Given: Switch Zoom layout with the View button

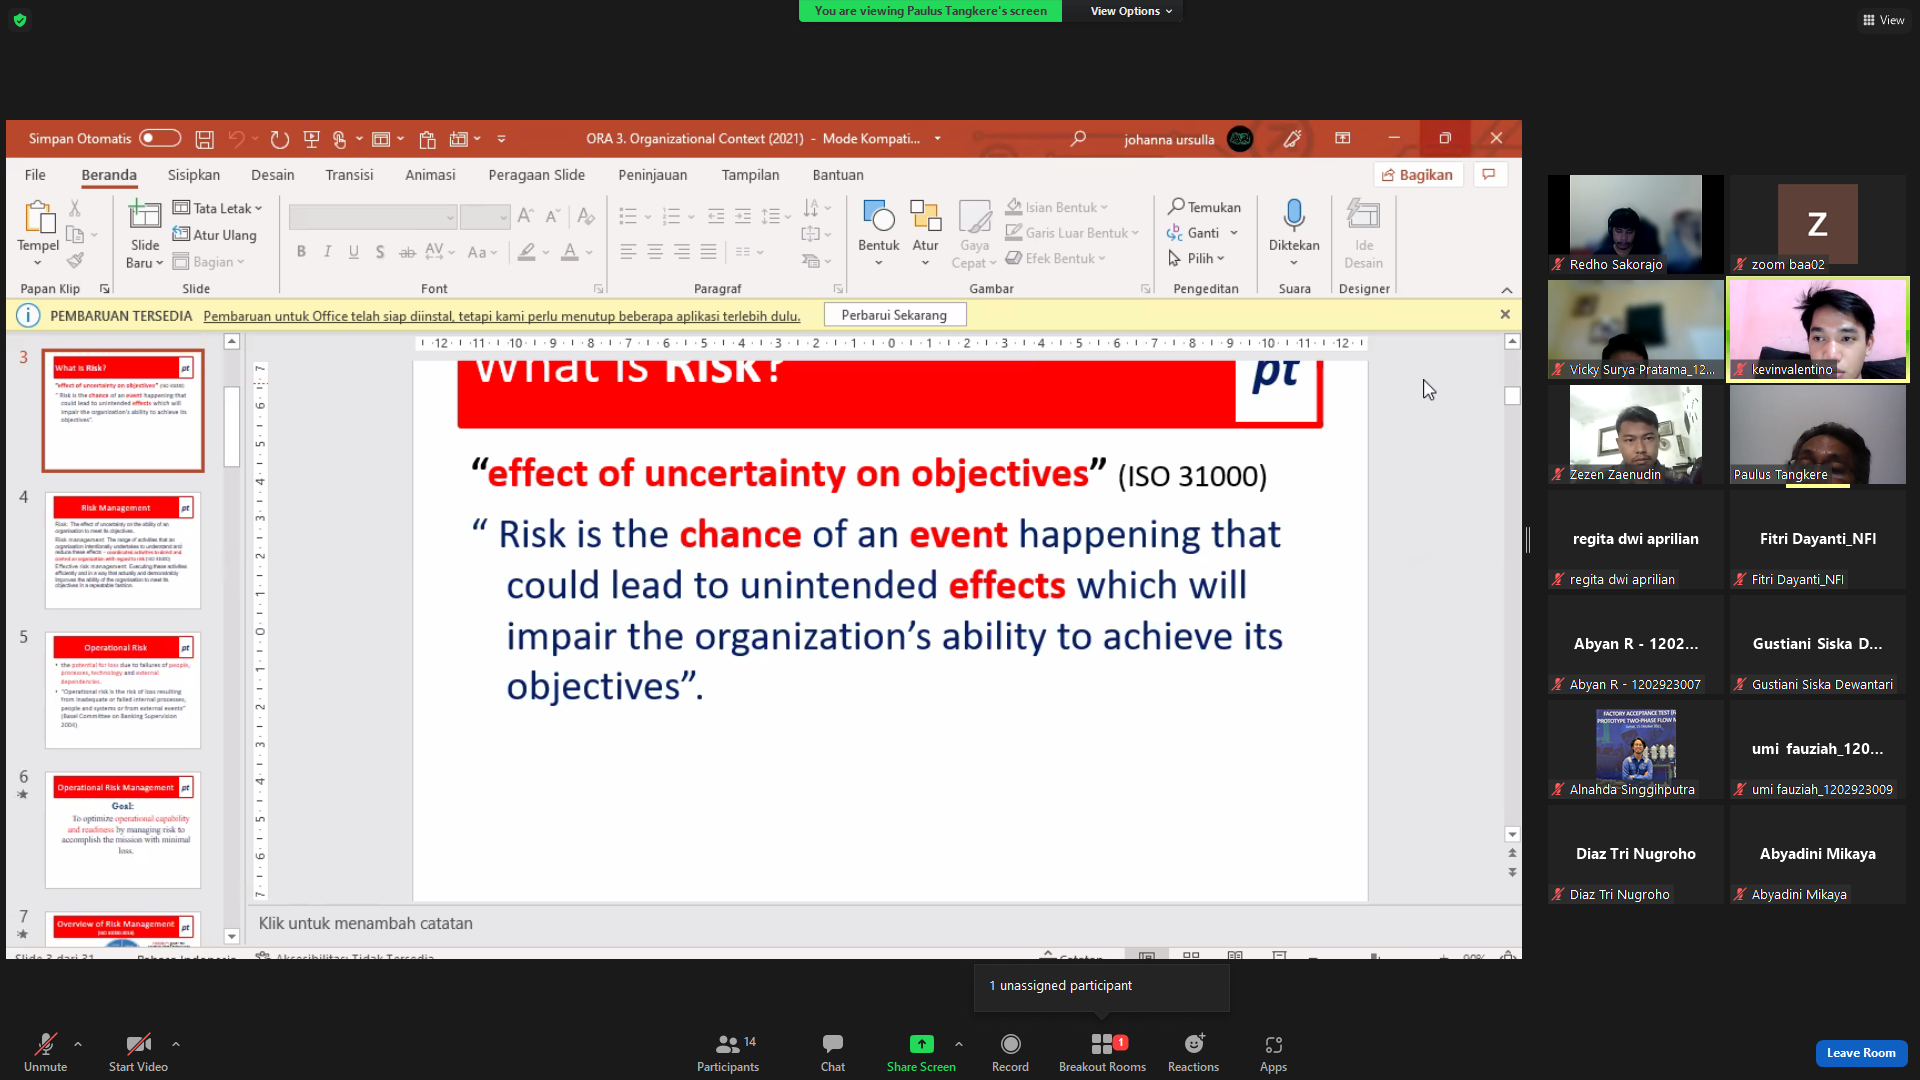Looking at the screenshot, I should (x=1884, y=20).
